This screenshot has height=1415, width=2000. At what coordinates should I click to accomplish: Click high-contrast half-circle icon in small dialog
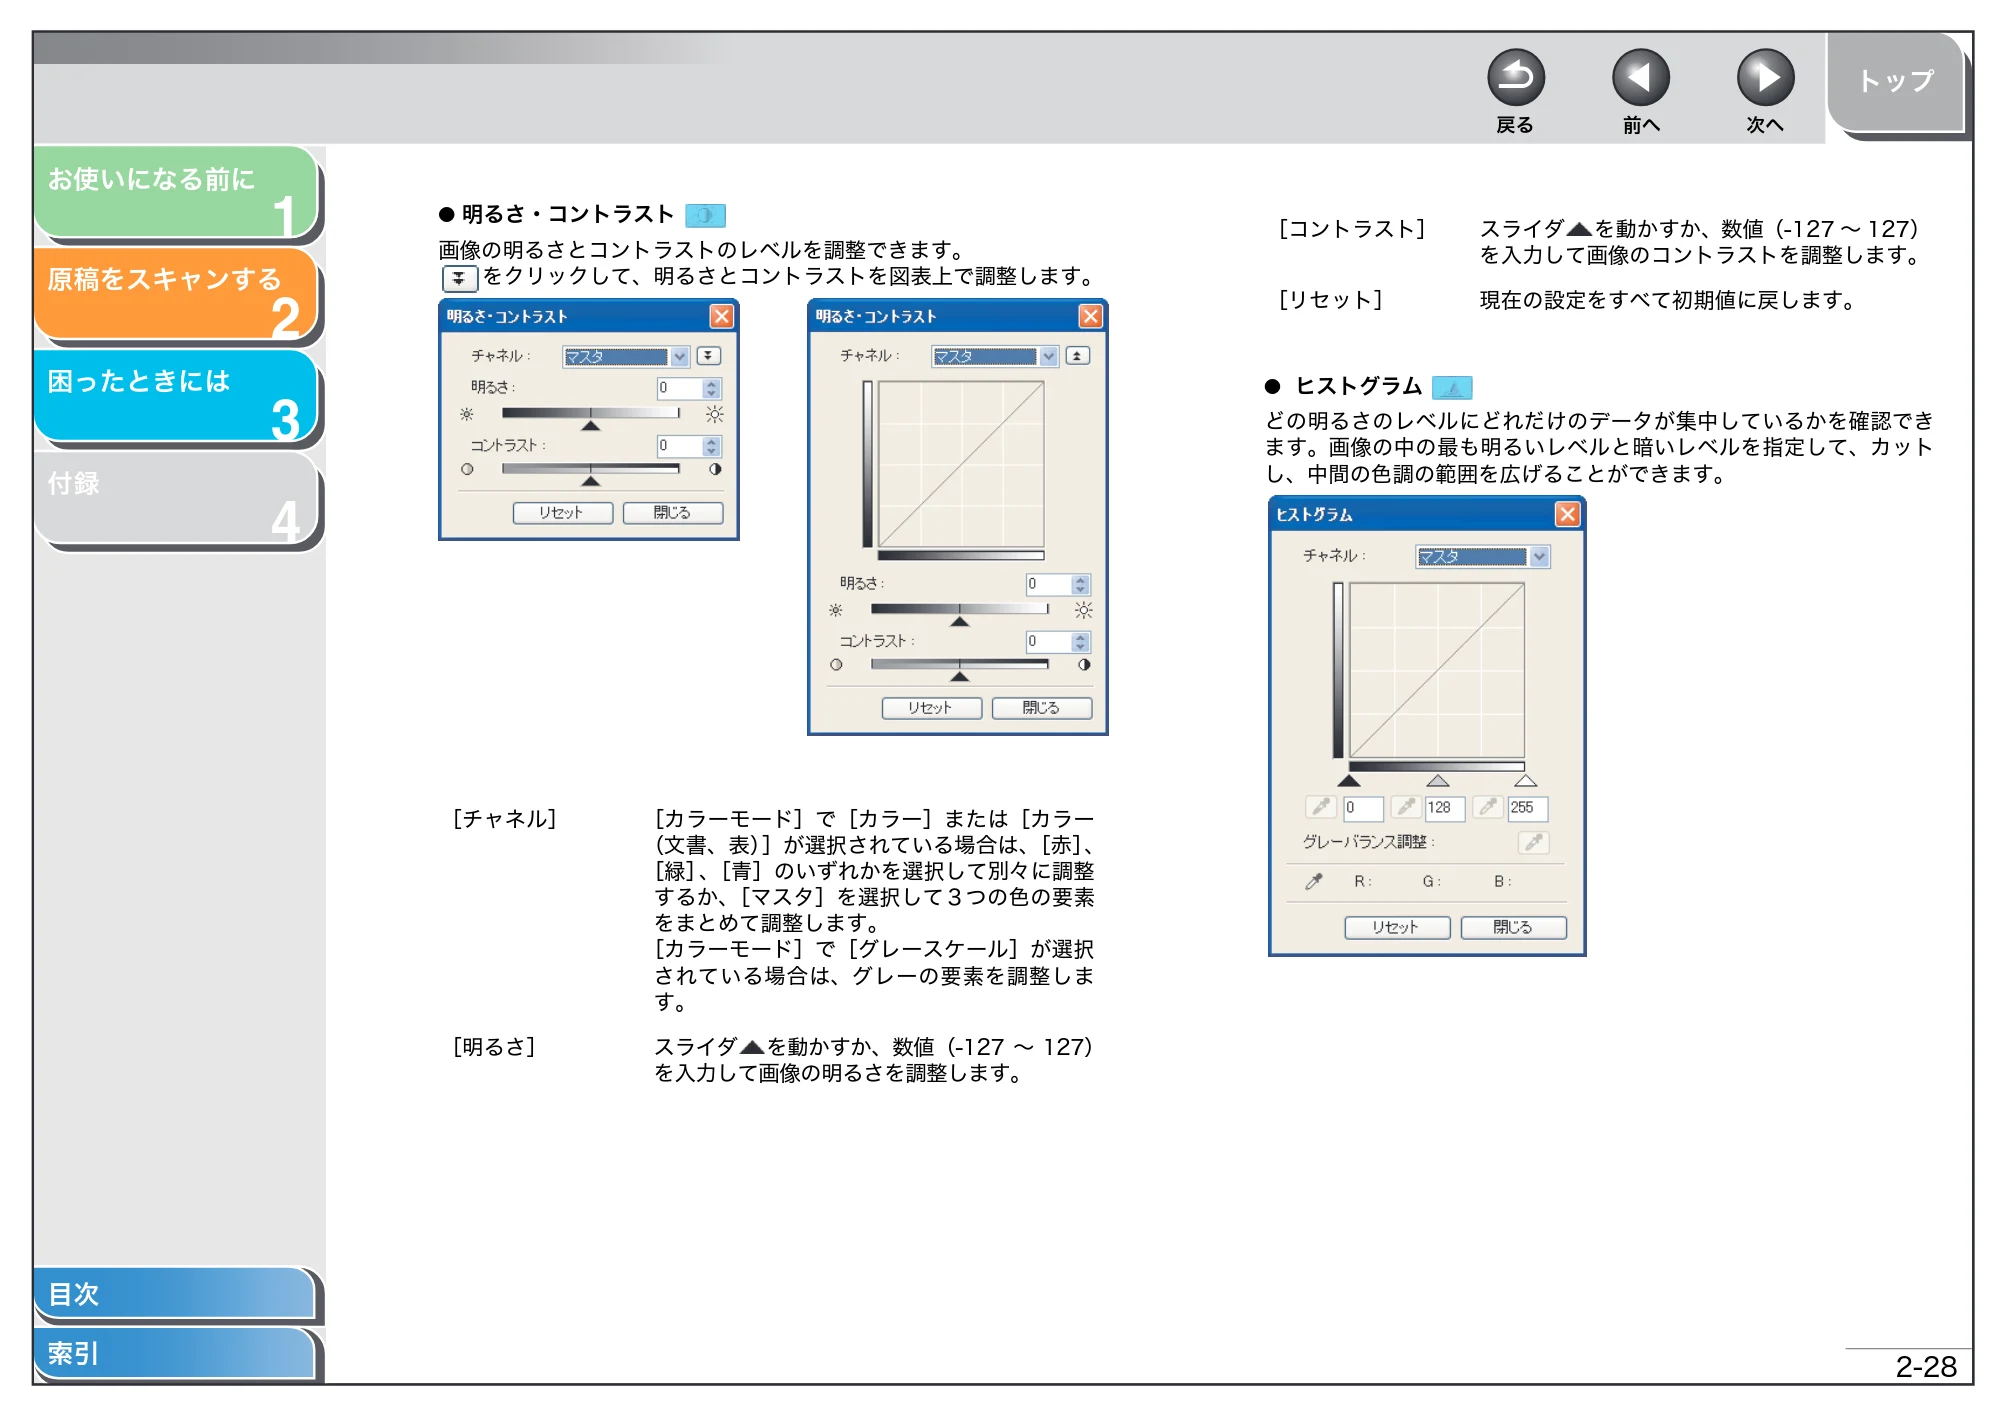pyautogui.click(x=715, y=469)
